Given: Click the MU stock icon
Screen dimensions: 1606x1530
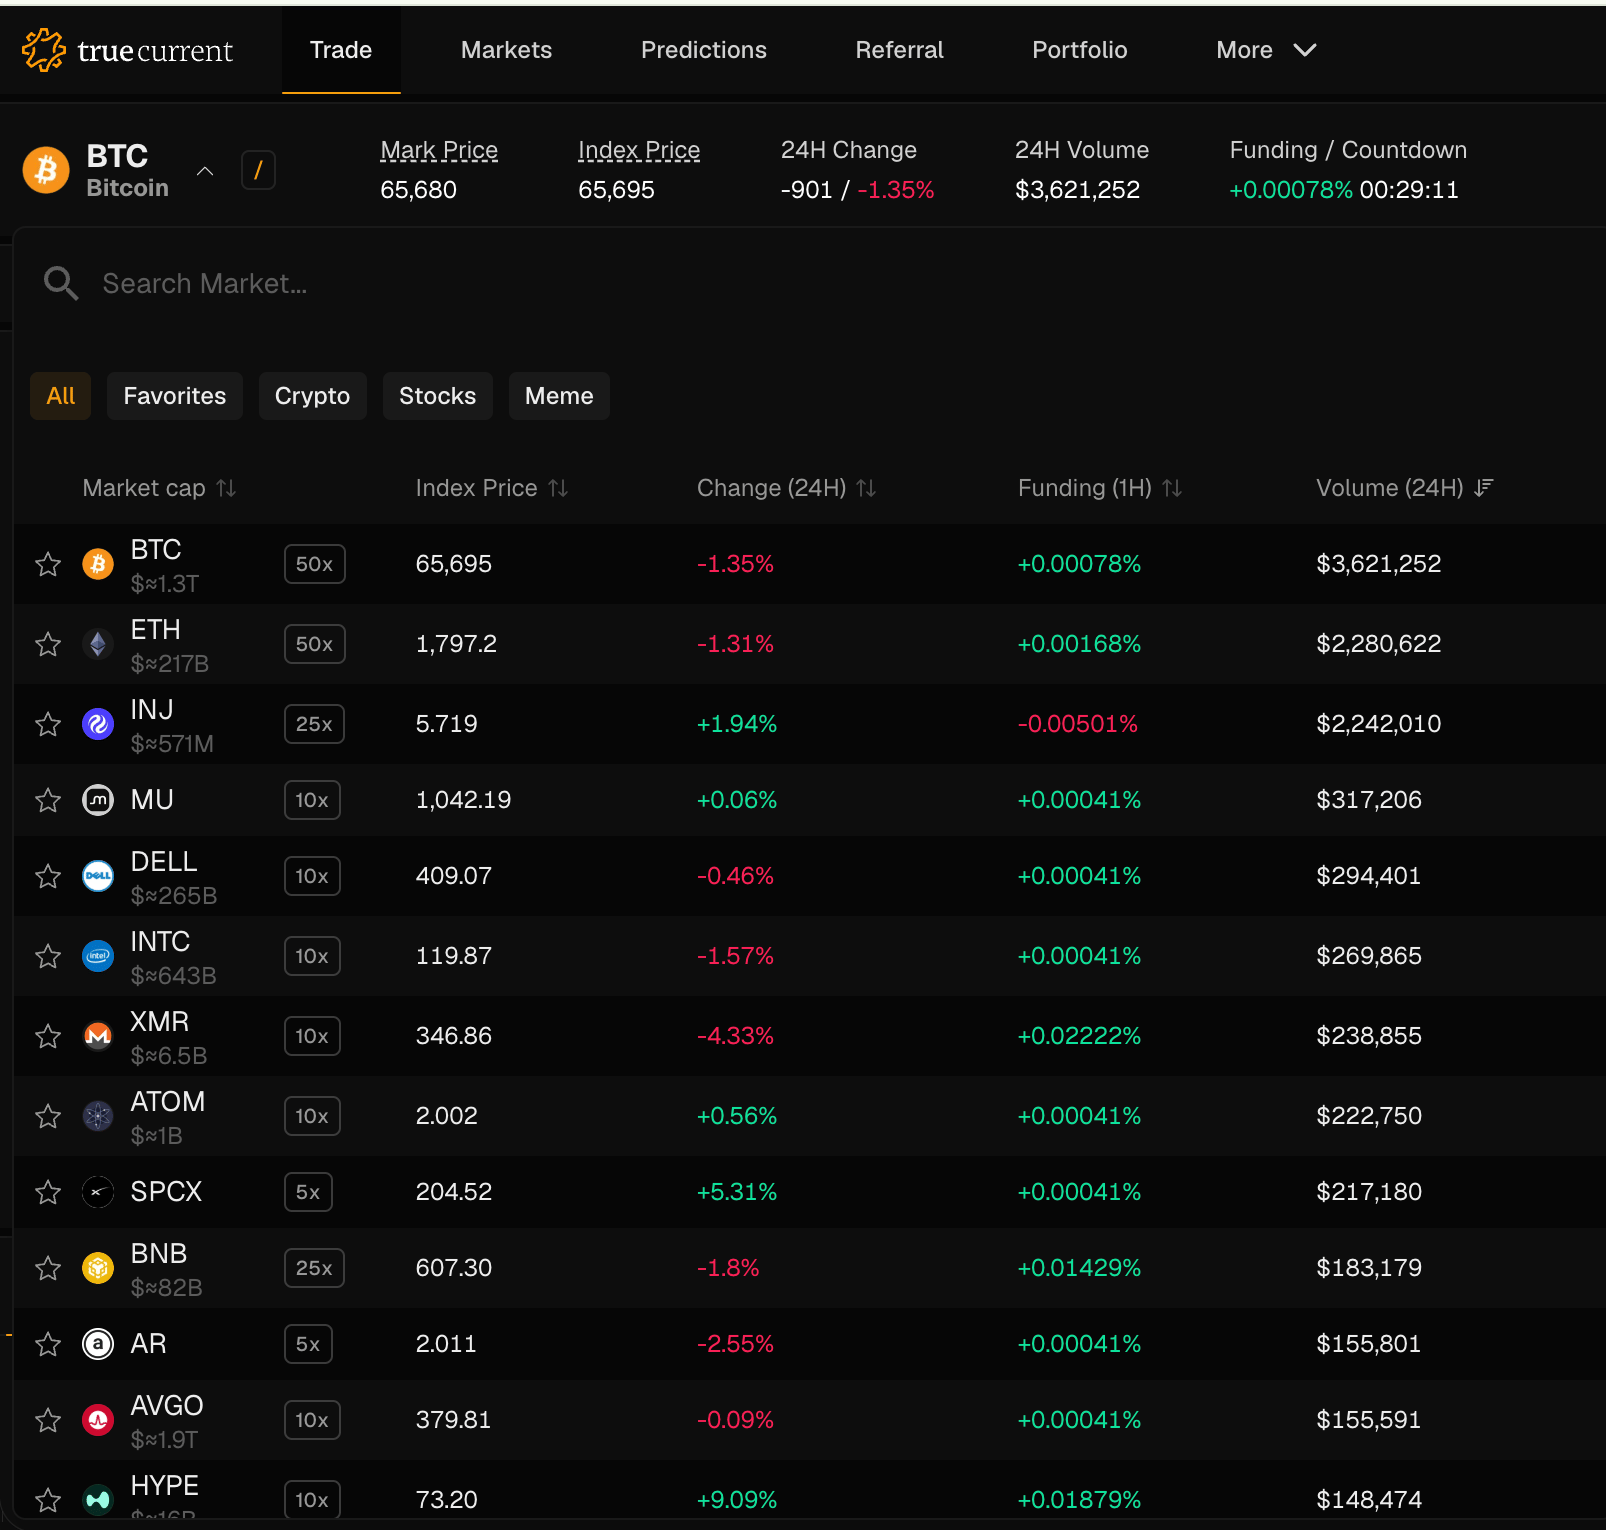Looking at the screenshot, I should (98, 800).
